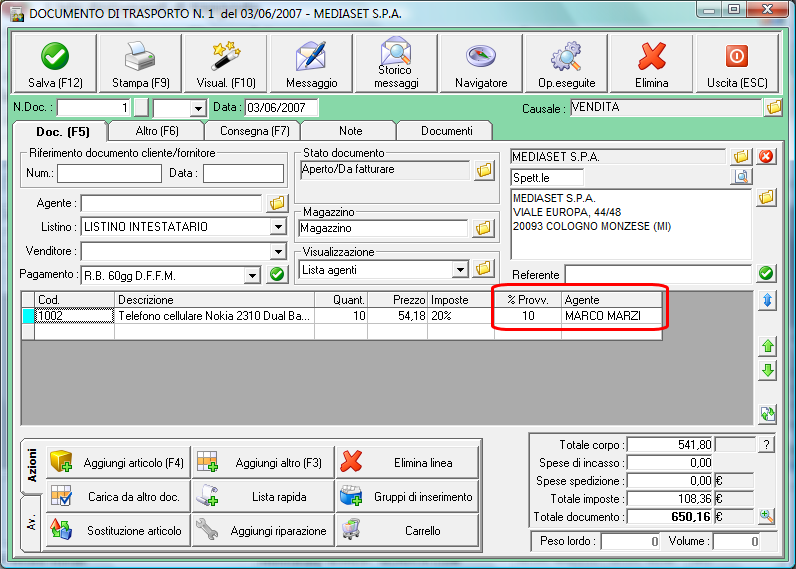Open Visual. (F10) preview
796x569 pixels.
click(226, 64)
